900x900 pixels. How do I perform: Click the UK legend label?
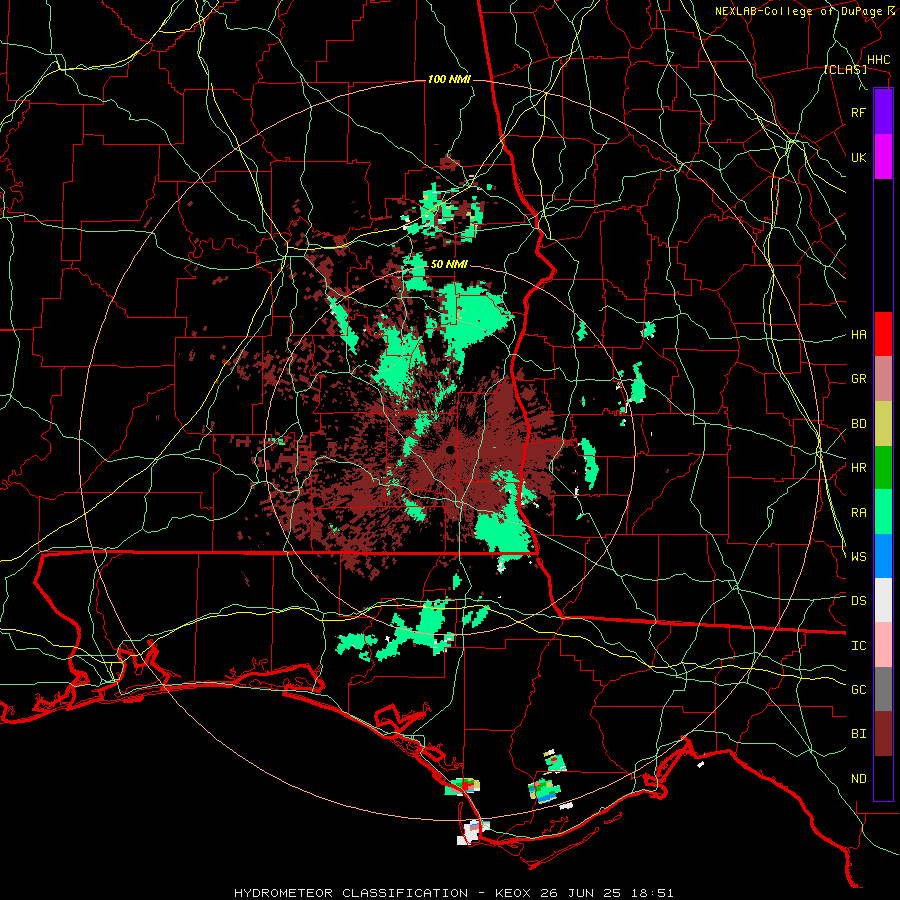[858, 157]
